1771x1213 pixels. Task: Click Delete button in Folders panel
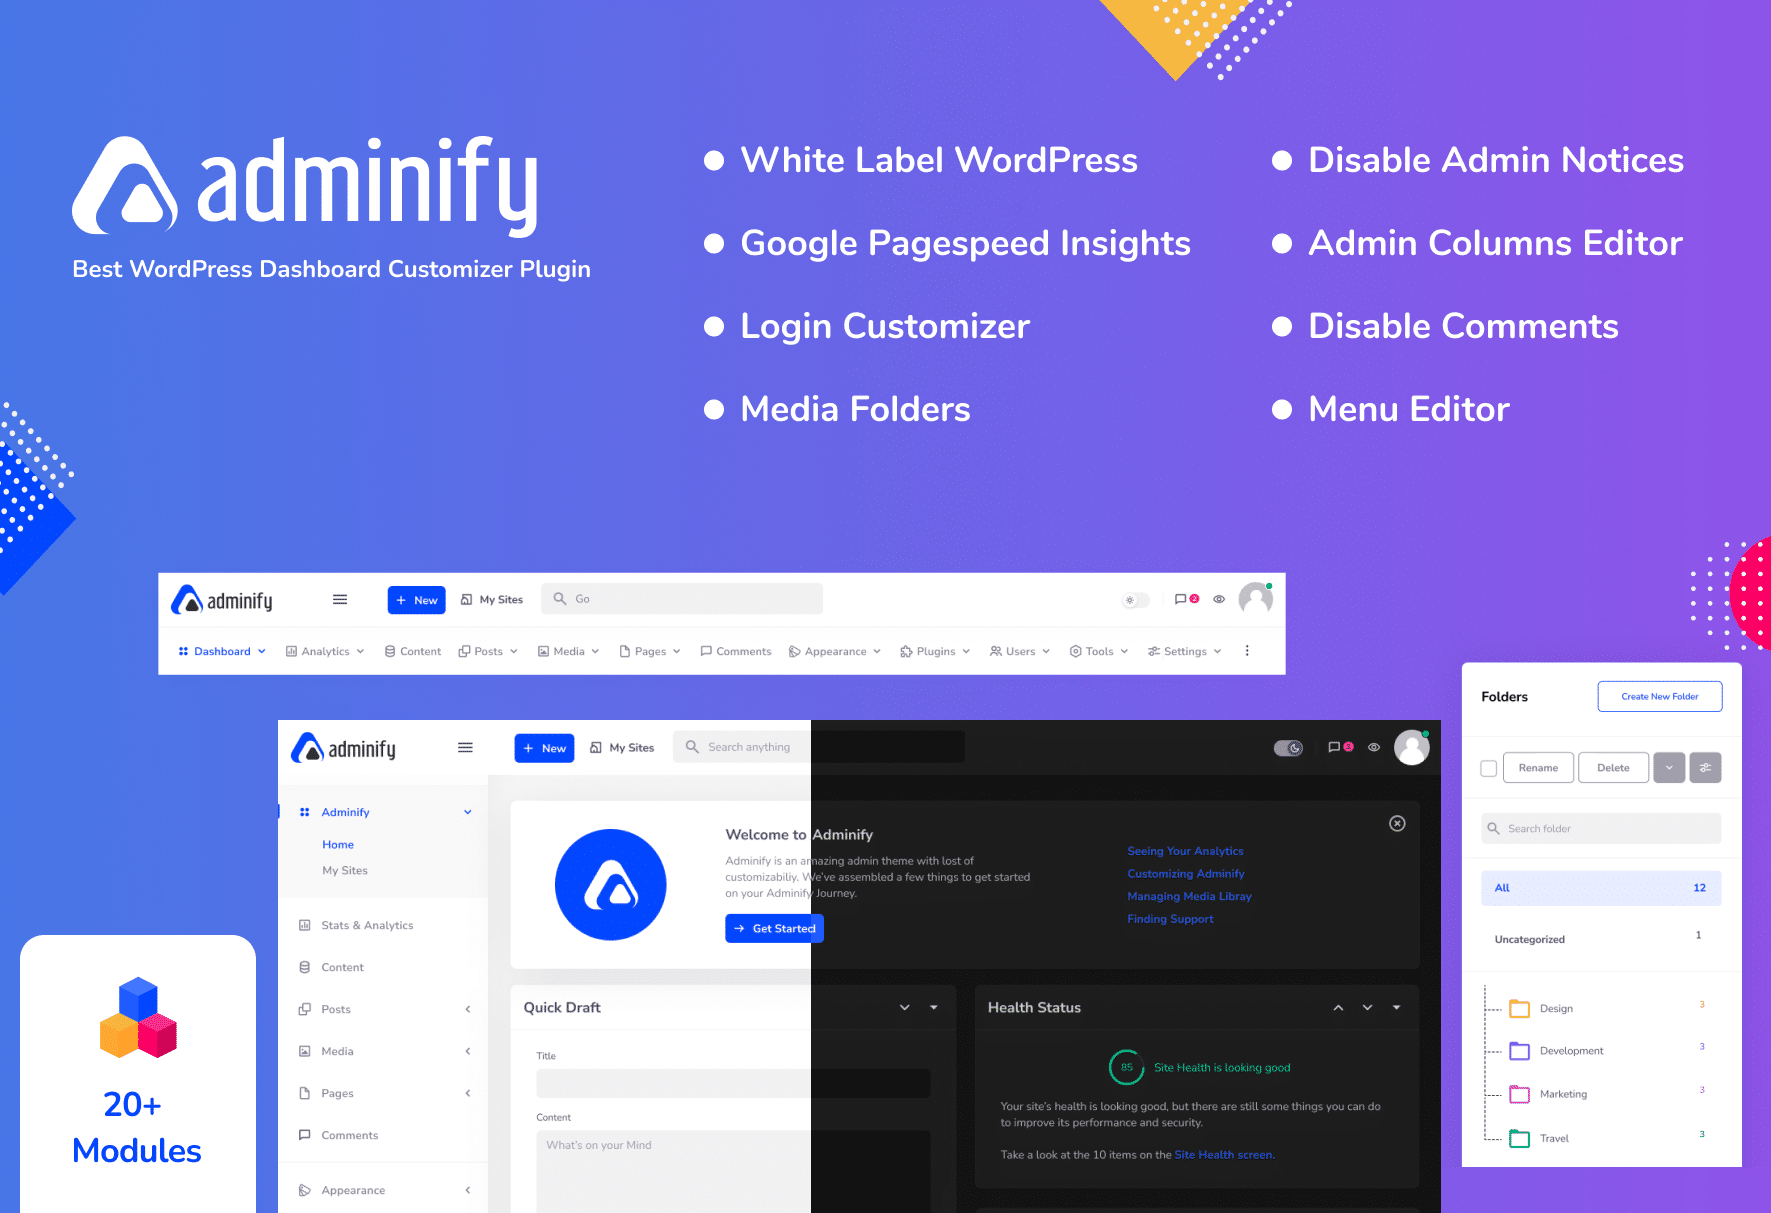(1613, 768)
